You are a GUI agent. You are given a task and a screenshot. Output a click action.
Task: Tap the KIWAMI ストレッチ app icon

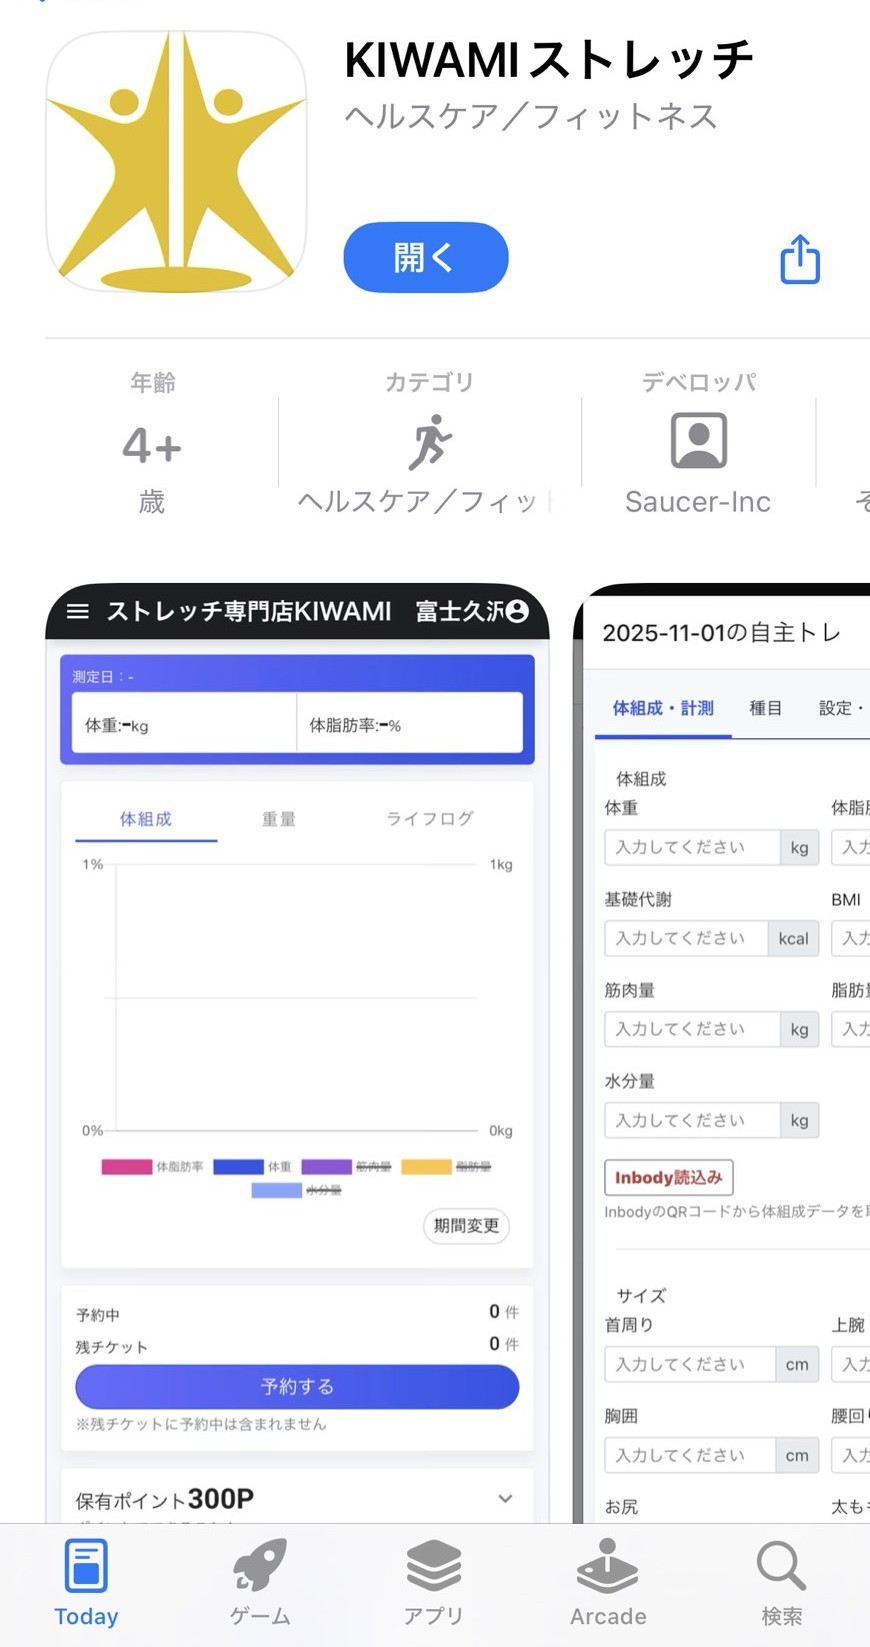(x=176, y=161)
